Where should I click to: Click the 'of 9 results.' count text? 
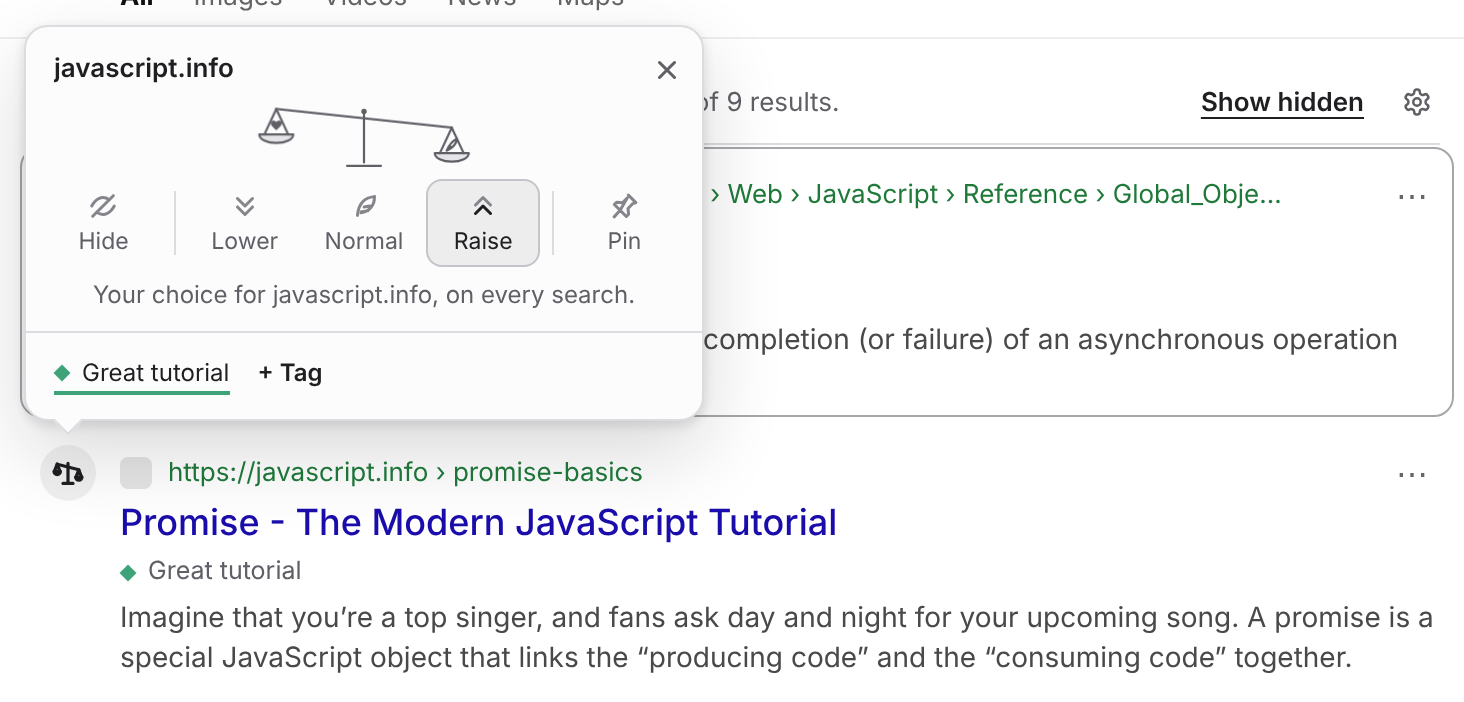(x=768, y=102)
